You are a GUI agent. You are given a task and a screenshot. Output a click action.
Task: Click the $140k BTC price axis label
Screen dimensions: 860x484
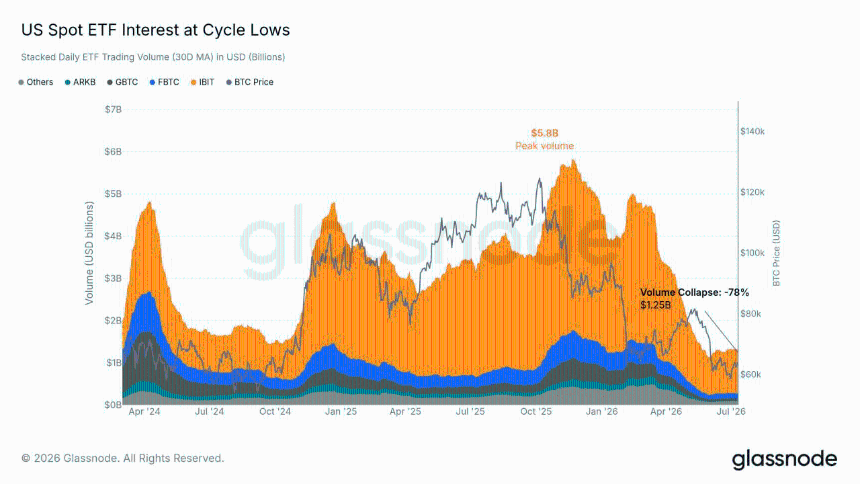click(x=752, y=132)
